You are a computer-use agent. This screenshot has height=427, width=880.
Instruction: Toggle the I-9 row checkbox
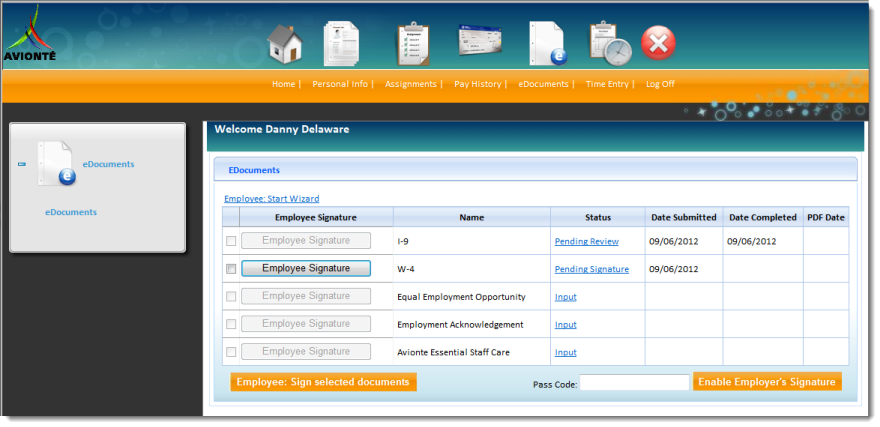(231, 241)
